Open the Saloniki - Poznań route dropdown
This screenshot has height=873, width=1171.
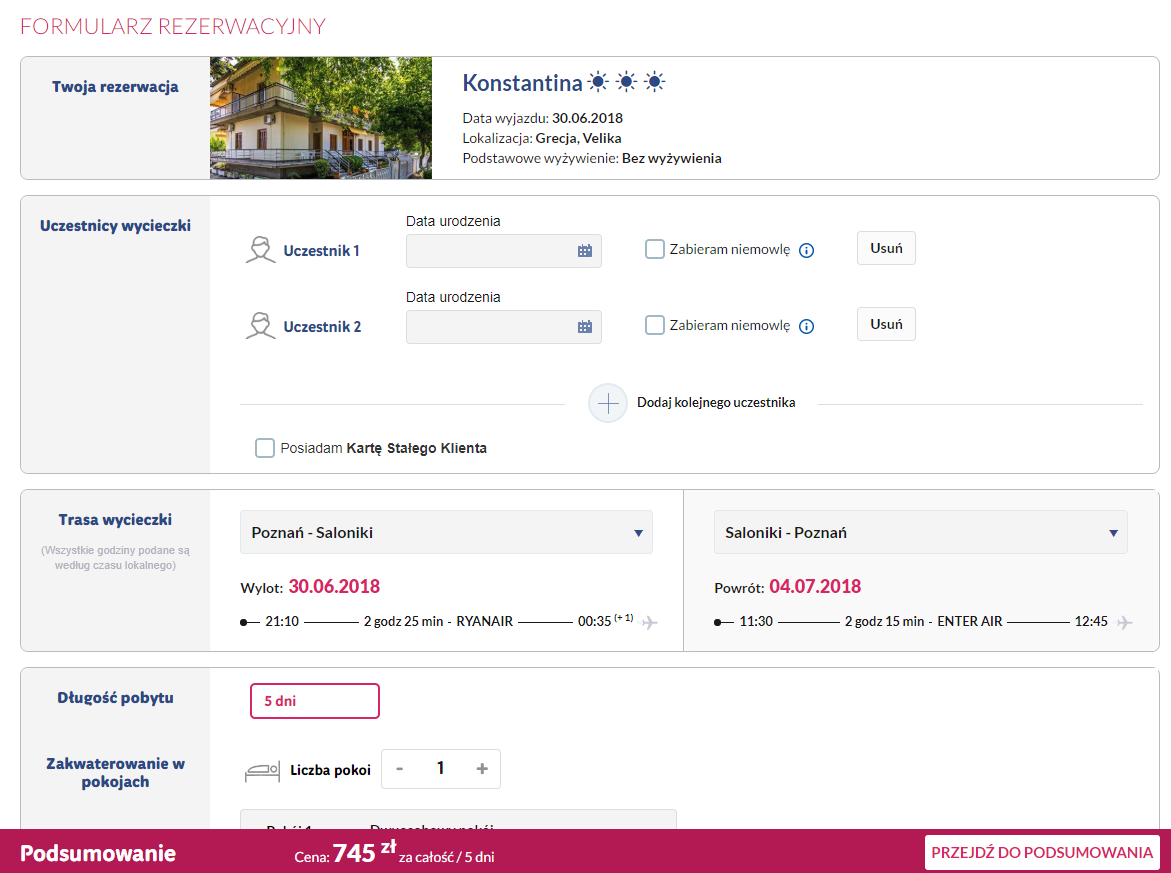920,532
